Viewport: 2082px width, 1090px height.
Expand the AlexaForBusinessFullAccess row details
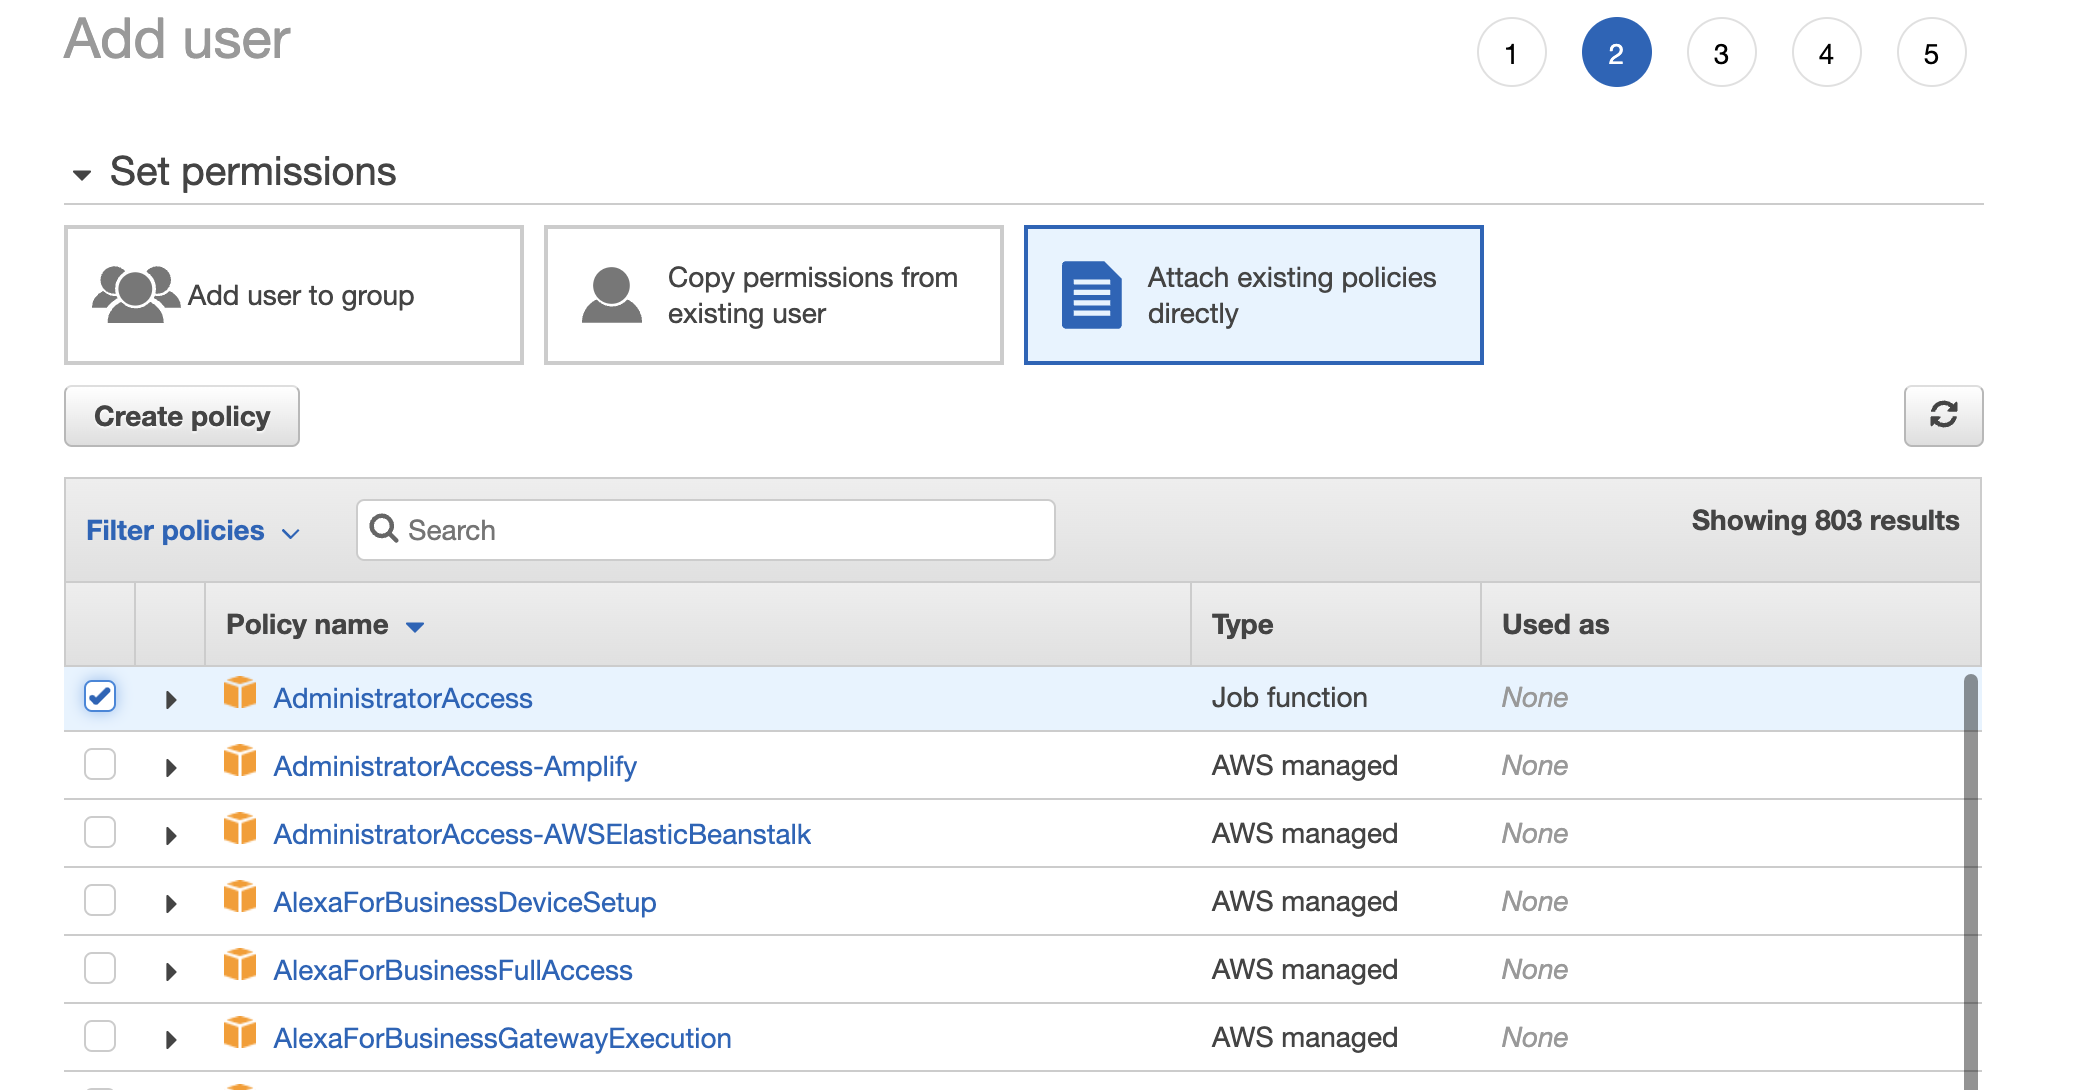click(x=171, y=972)
